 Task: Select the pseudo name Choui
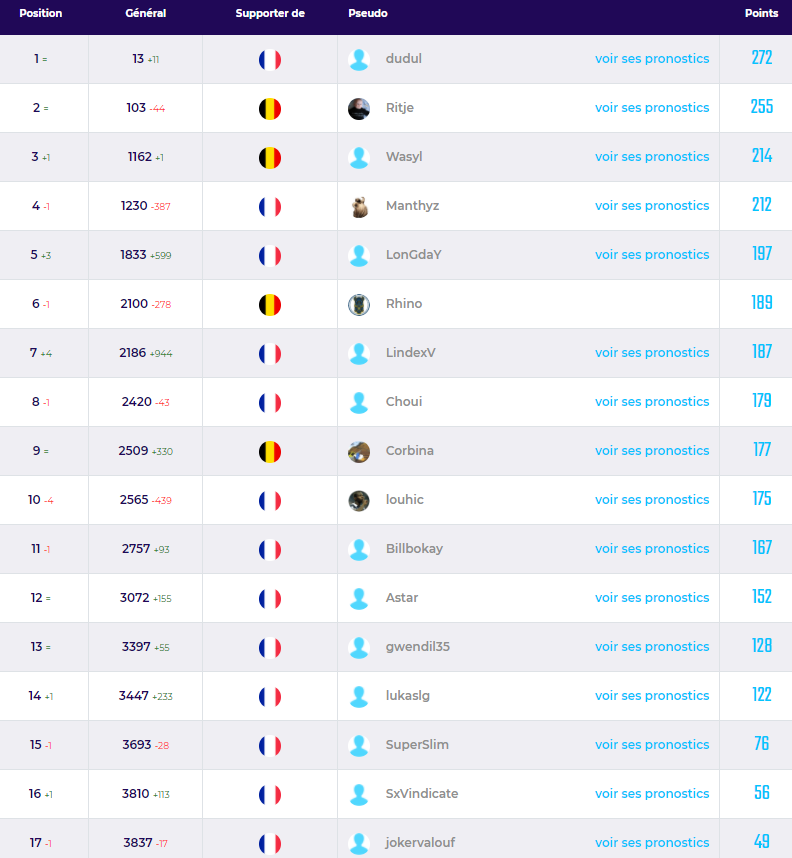404,402
